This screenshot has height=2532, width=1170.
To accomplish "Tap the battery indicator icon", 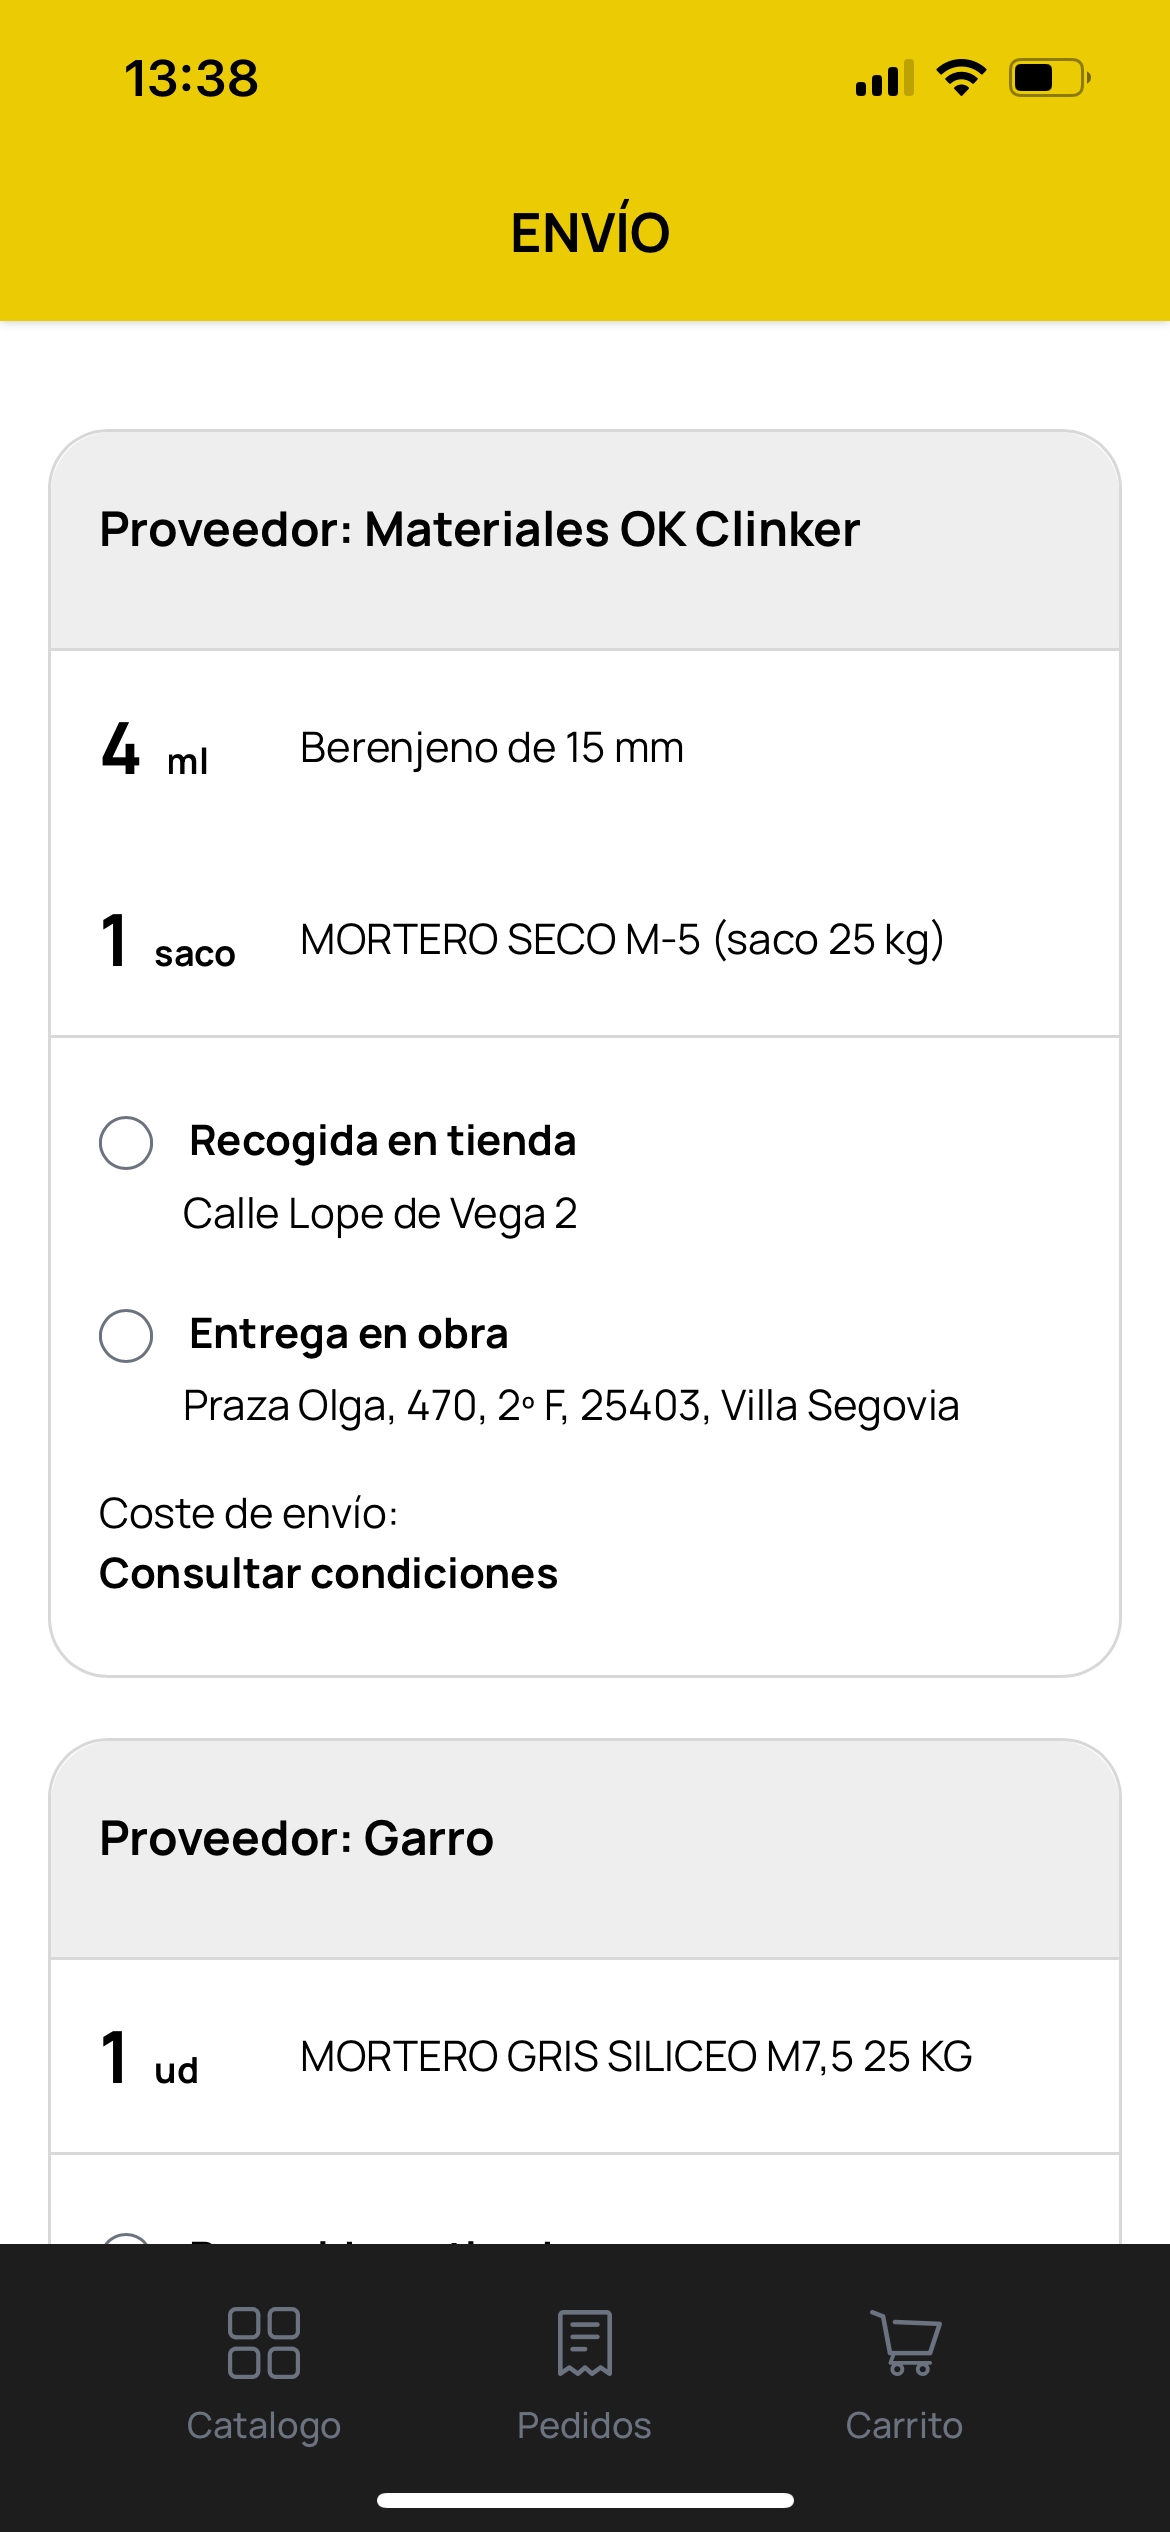I will tap(1049, 78).
